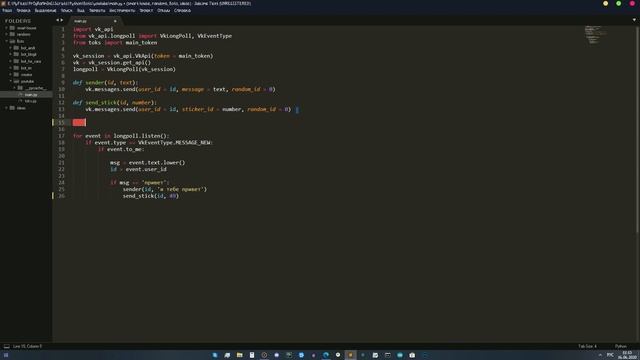Click the __pycache__ folder icon
Image resolution: width=640 pixels, height=360 pixels.
pos(20,88)
